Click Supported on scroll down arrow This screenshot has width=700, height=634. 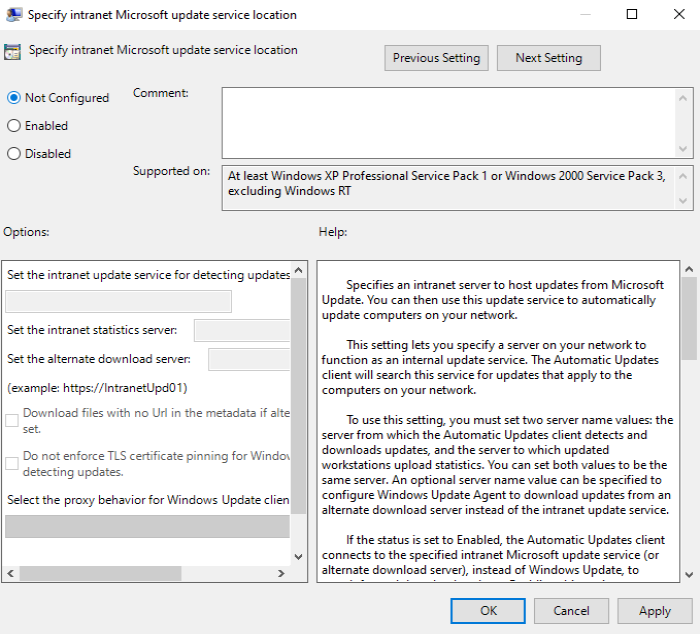pos(683,201)
